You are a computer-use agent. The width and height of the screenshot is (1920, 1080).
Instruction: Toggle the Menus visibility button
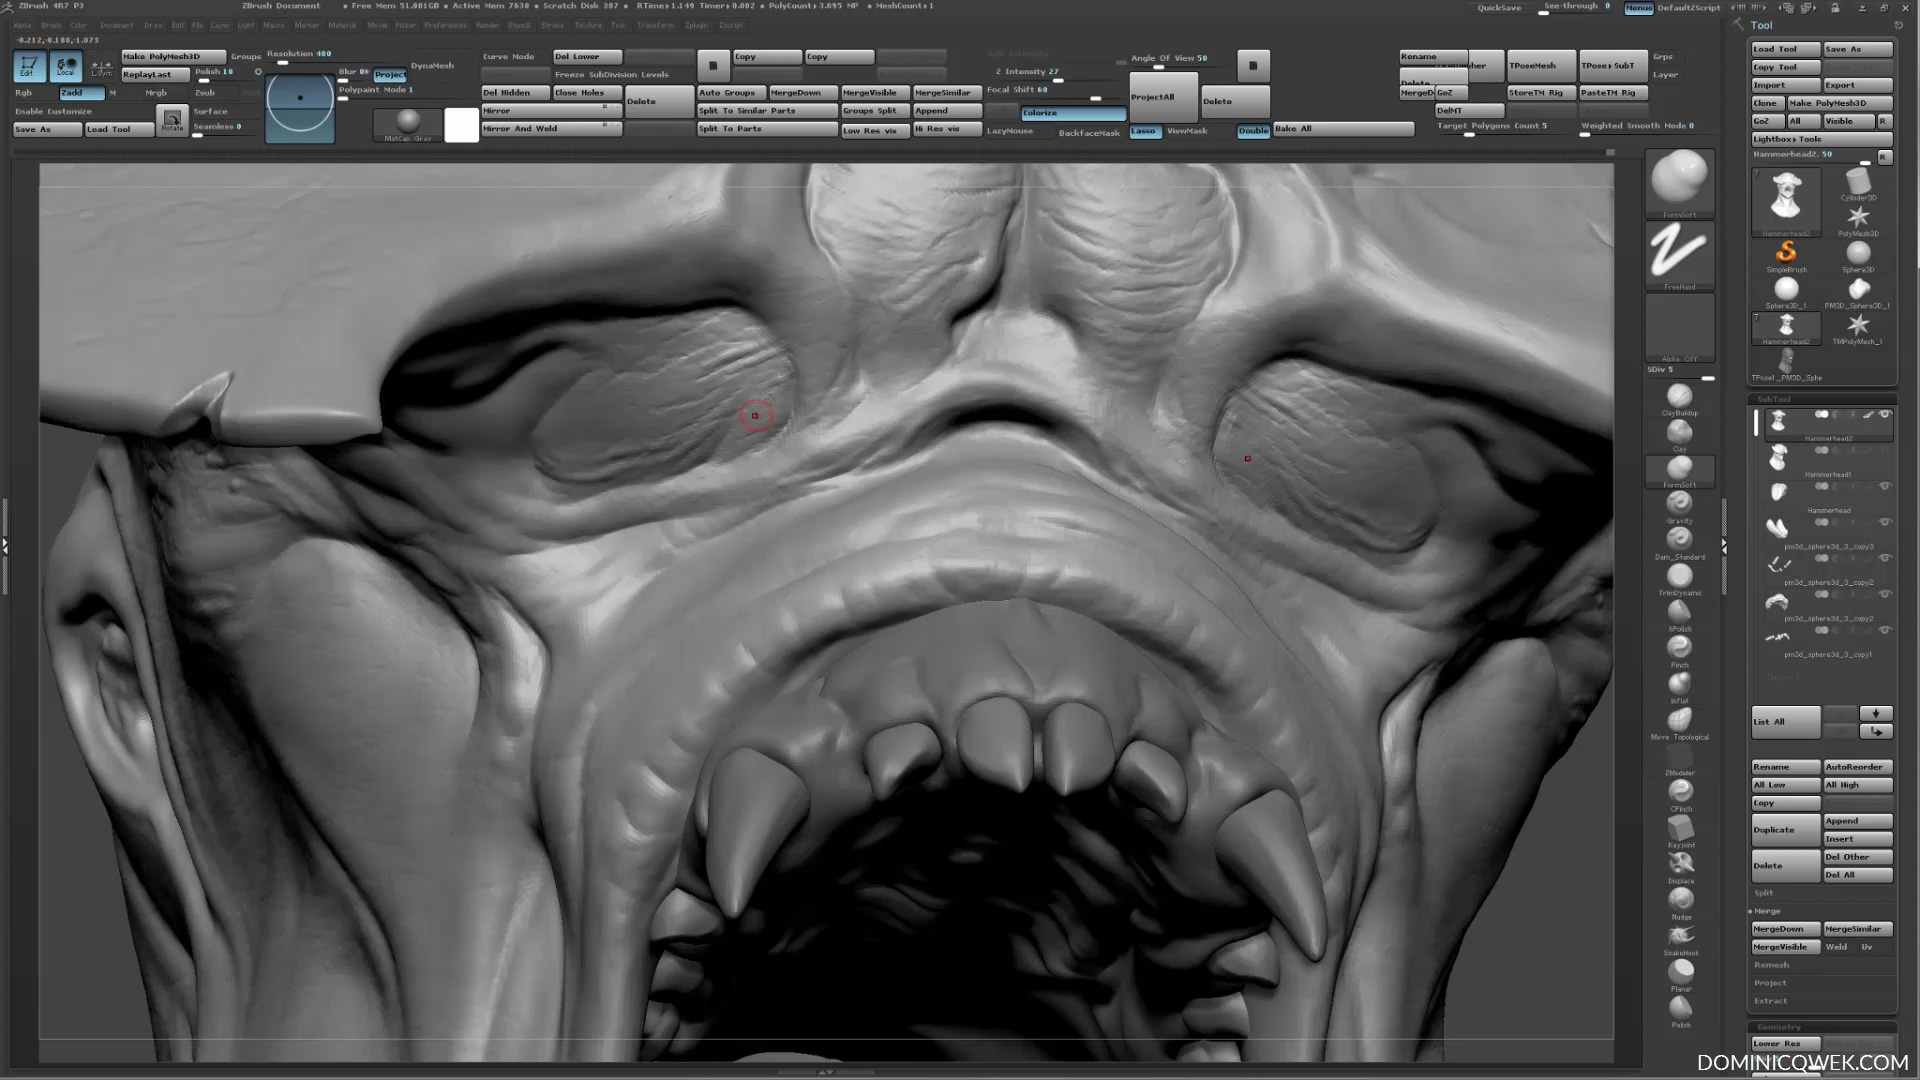[x=1638, y=8]
